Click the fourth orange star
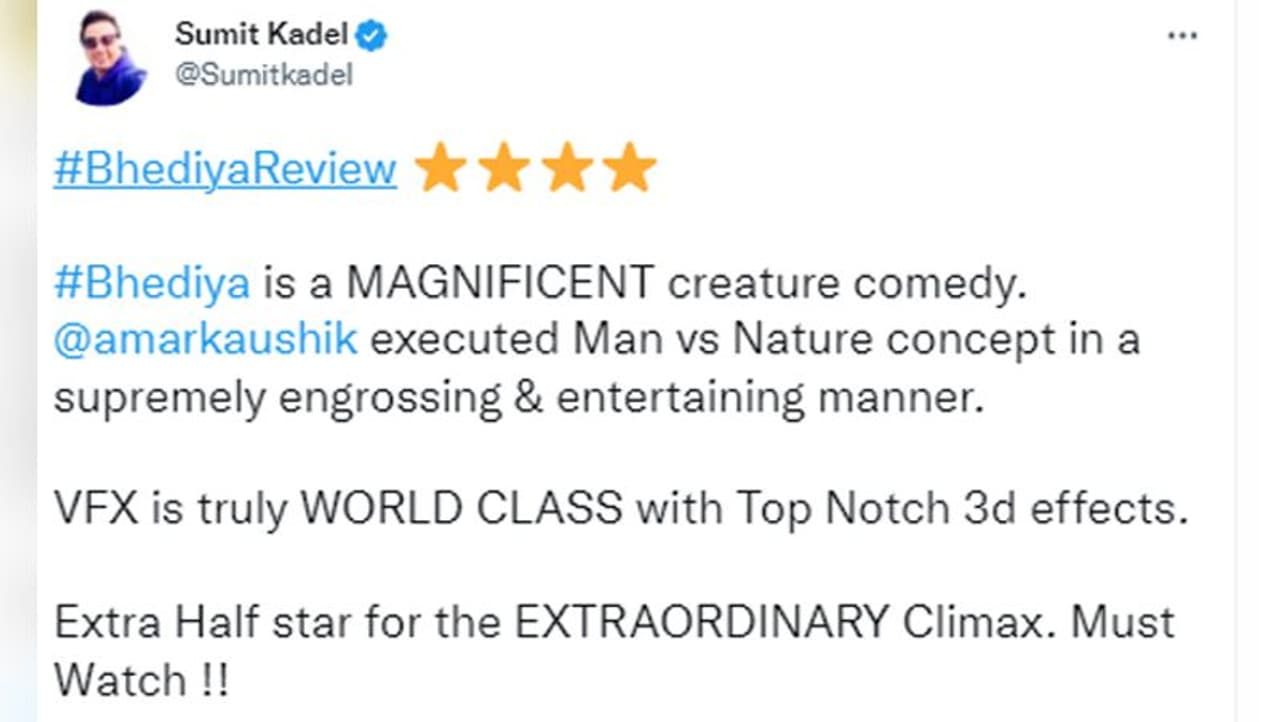 (630, 168)
